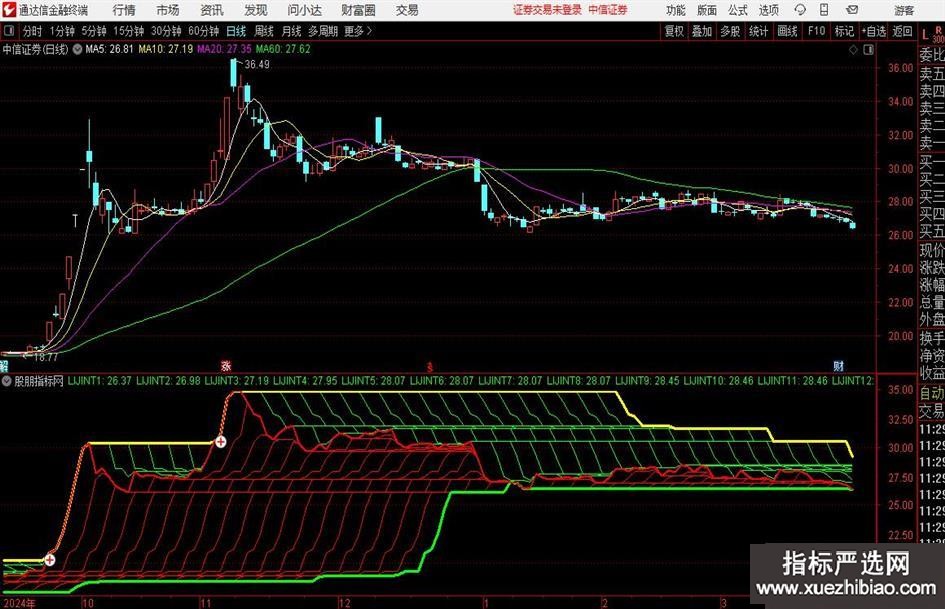Click the 36.49 high price label
Screen dimensions: 945x609
pos(257,65)
